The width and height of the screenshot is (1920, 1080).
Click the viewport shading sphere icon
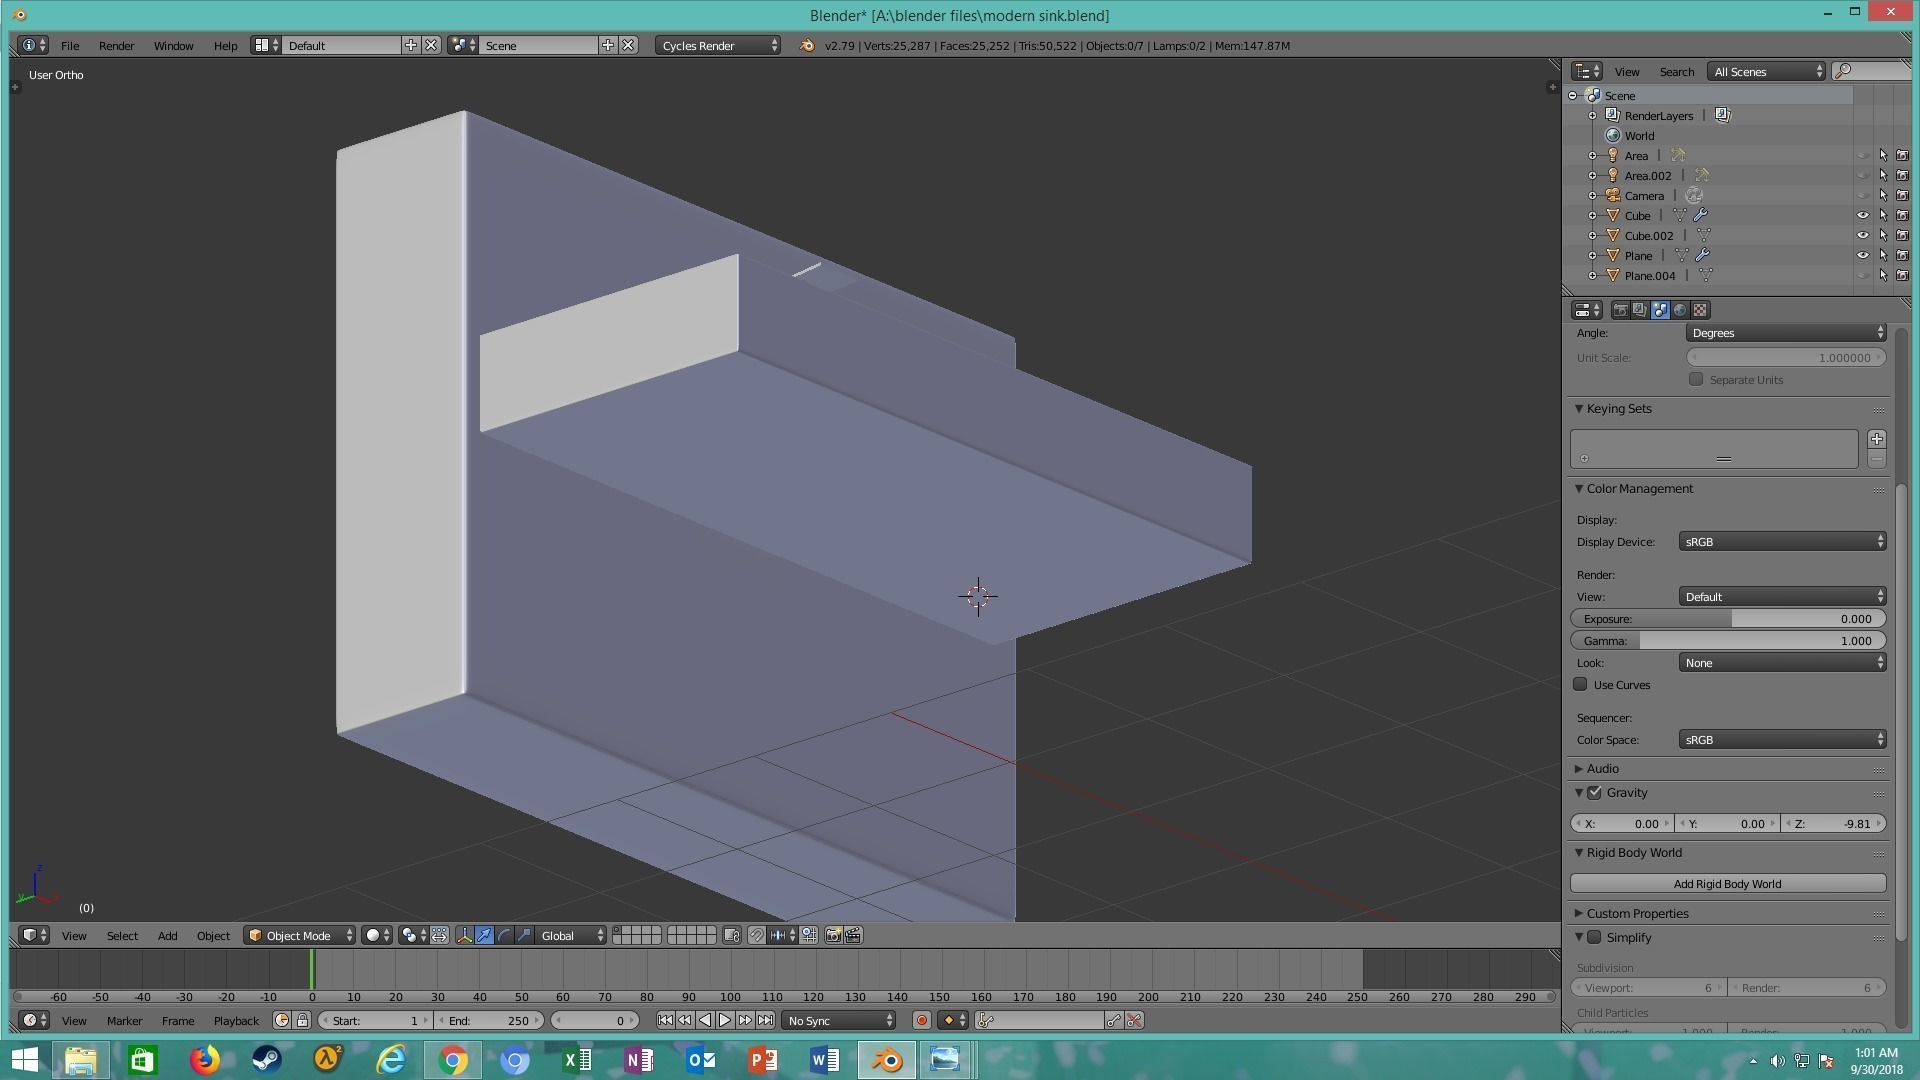pyautogui.click(x=377, y=935)
